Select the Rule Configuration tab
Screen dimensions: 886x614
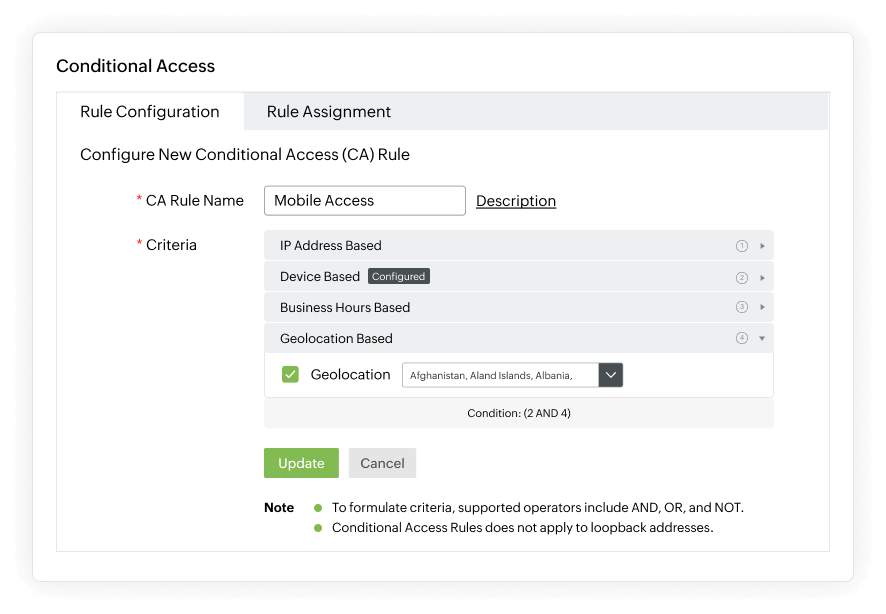click(x=150, y=111)
